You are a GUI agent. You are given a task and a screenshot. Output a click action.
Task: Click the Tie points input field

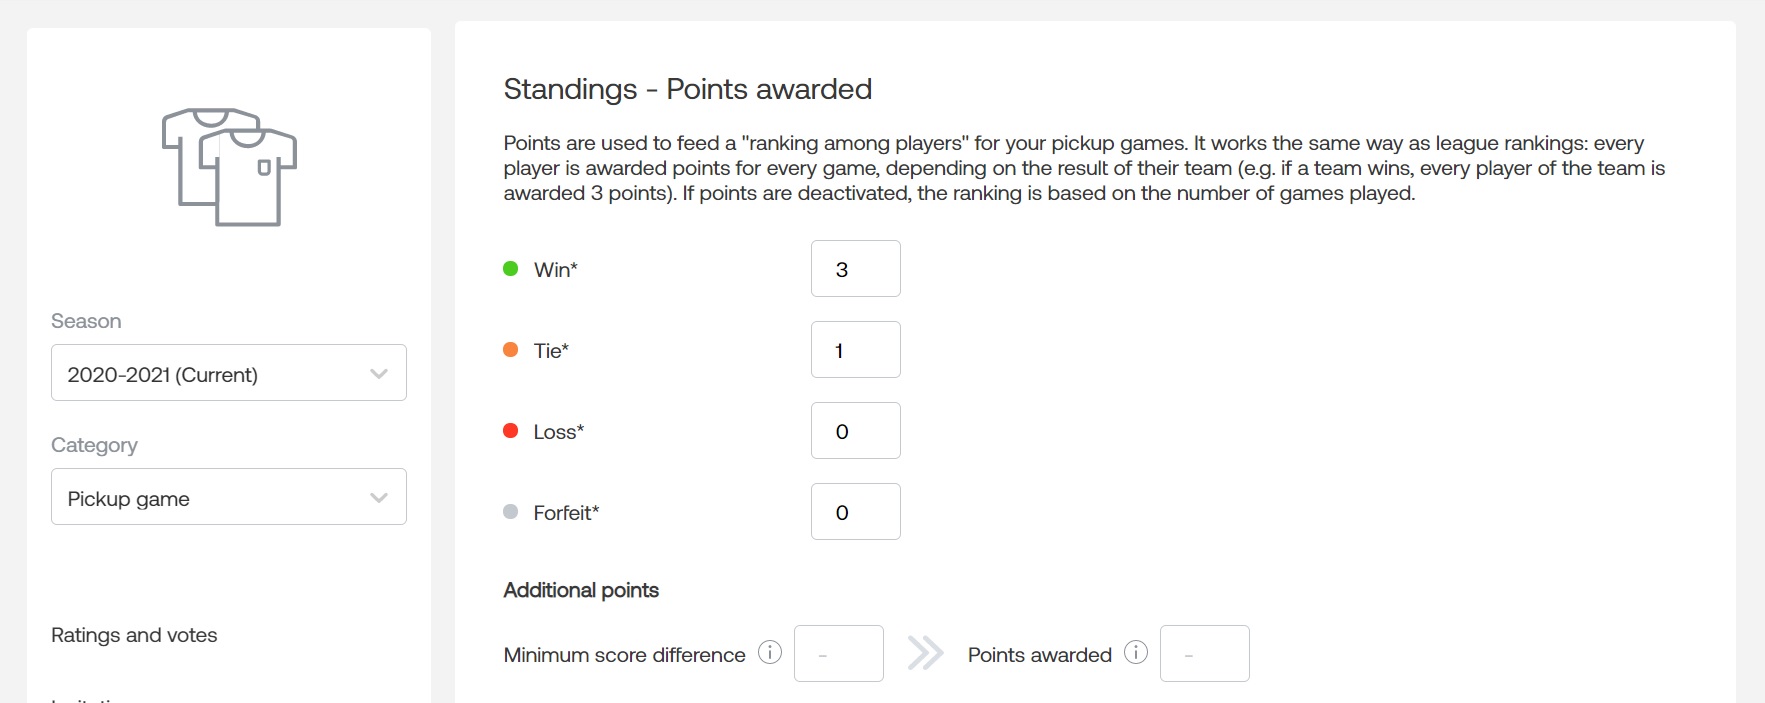click(x=855, y=350)
